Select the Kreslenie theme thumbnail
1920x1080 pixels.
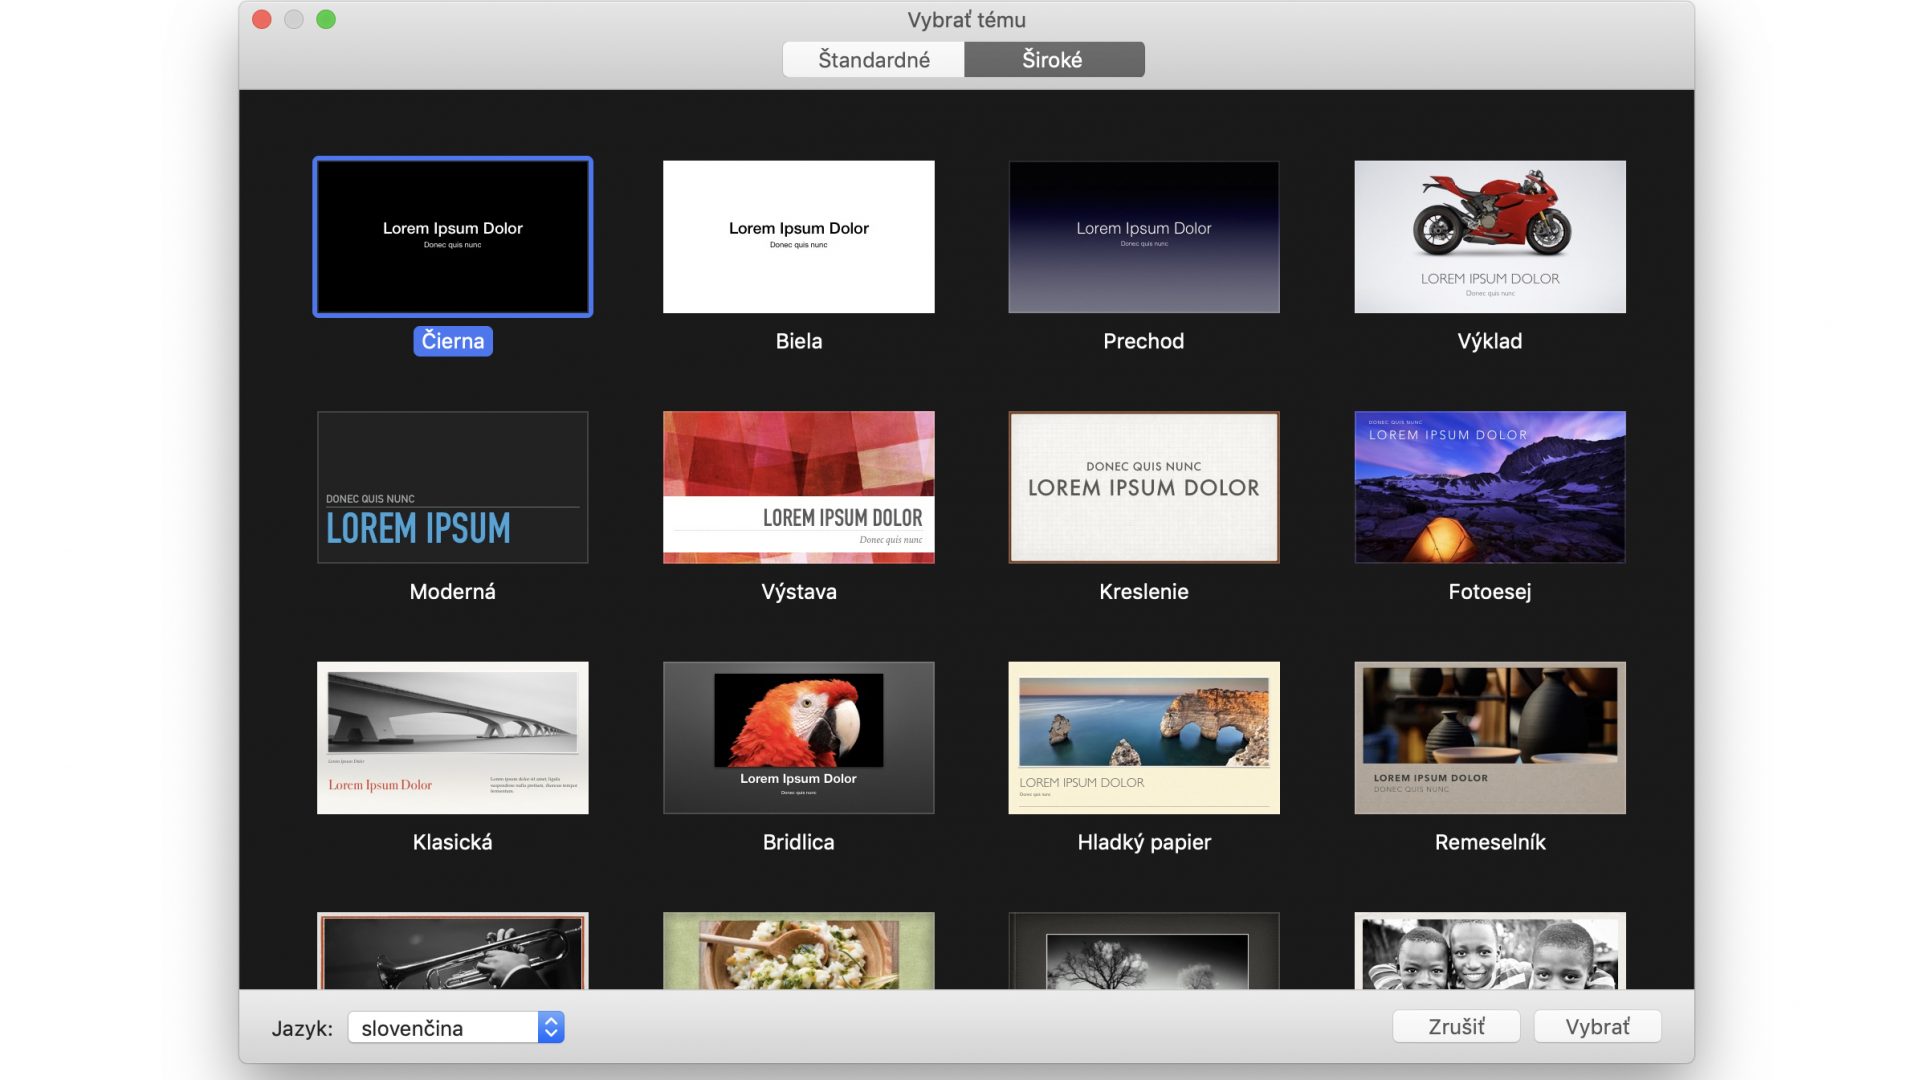click(x=1144, y=487)
